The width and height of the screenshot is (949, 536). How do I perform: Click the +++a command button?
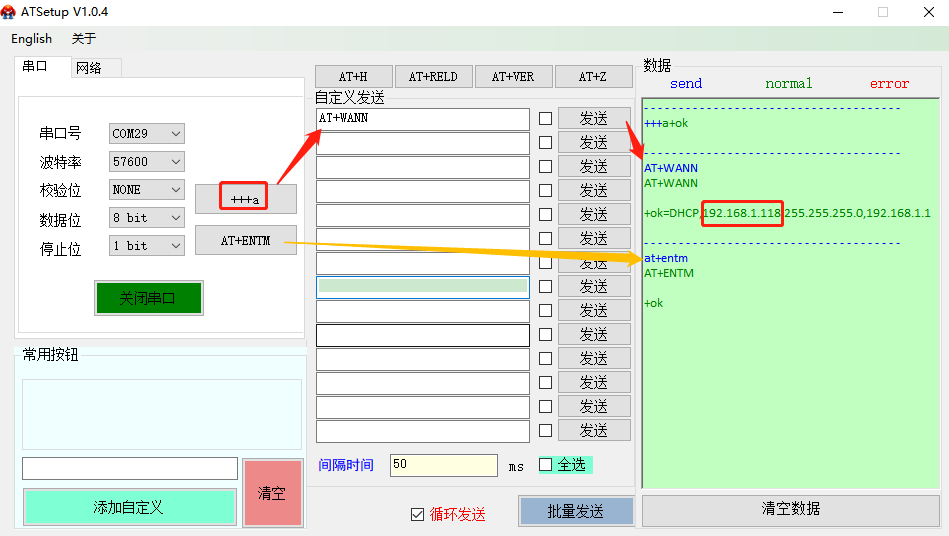pyautogui.click(x=245, y=199)
